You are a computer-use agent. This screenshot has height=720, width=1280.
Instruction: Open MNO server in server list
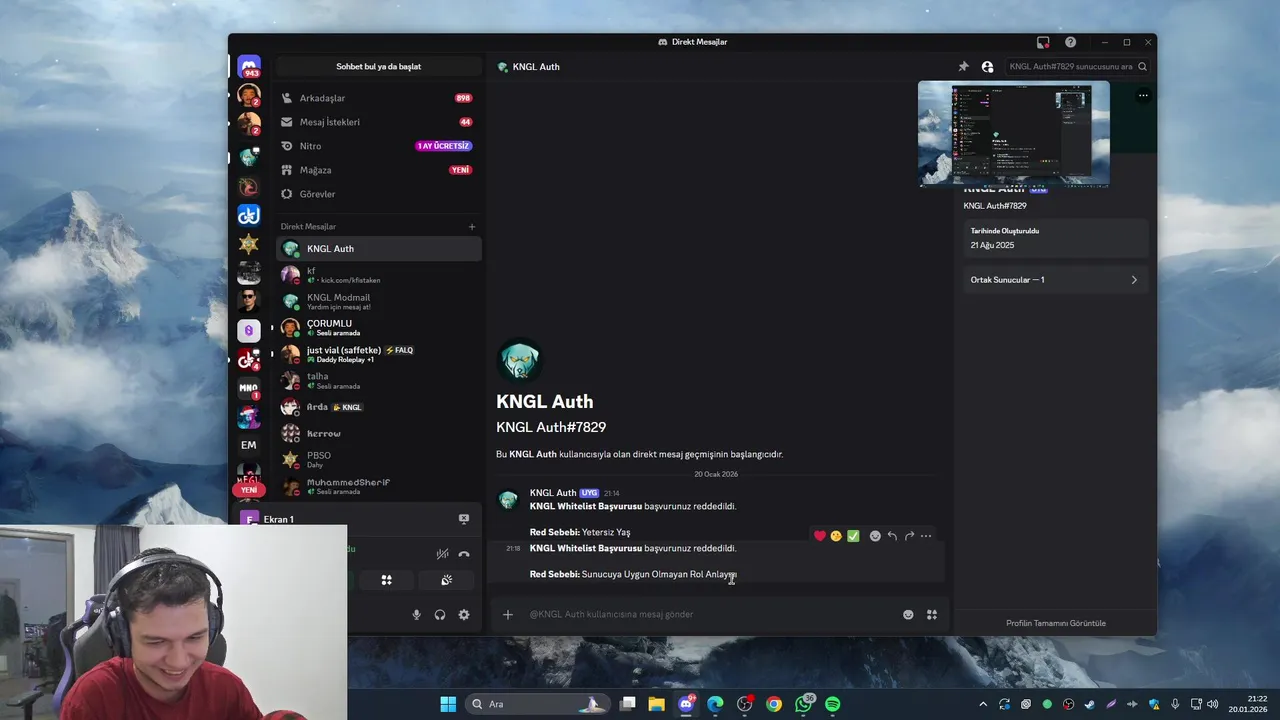(x=249, y=388)
